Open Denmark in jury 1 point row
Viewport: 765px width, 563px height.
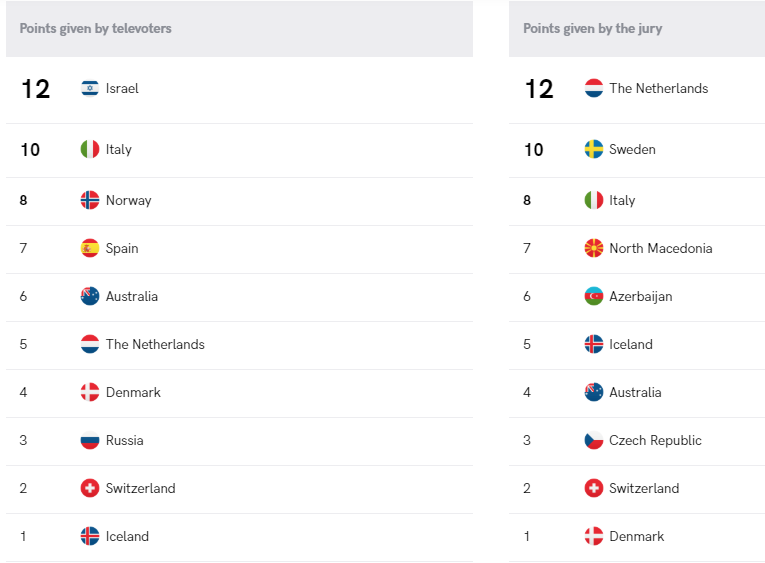tap(637, 536)
